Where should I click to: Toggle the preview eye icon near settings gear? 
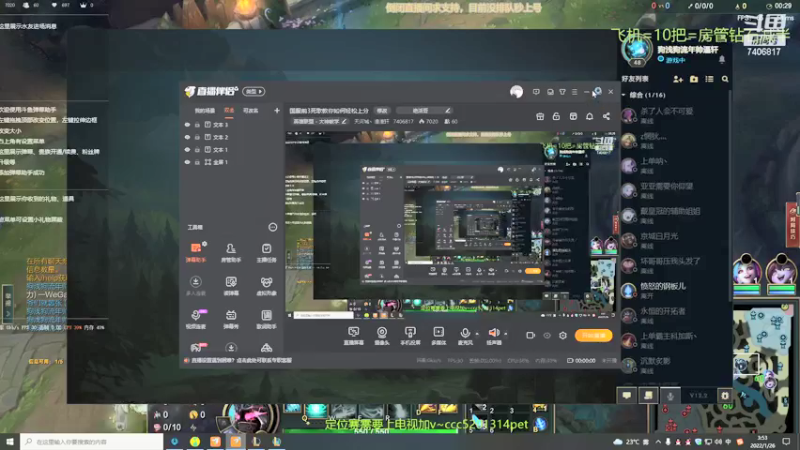(x=547, y=335)
